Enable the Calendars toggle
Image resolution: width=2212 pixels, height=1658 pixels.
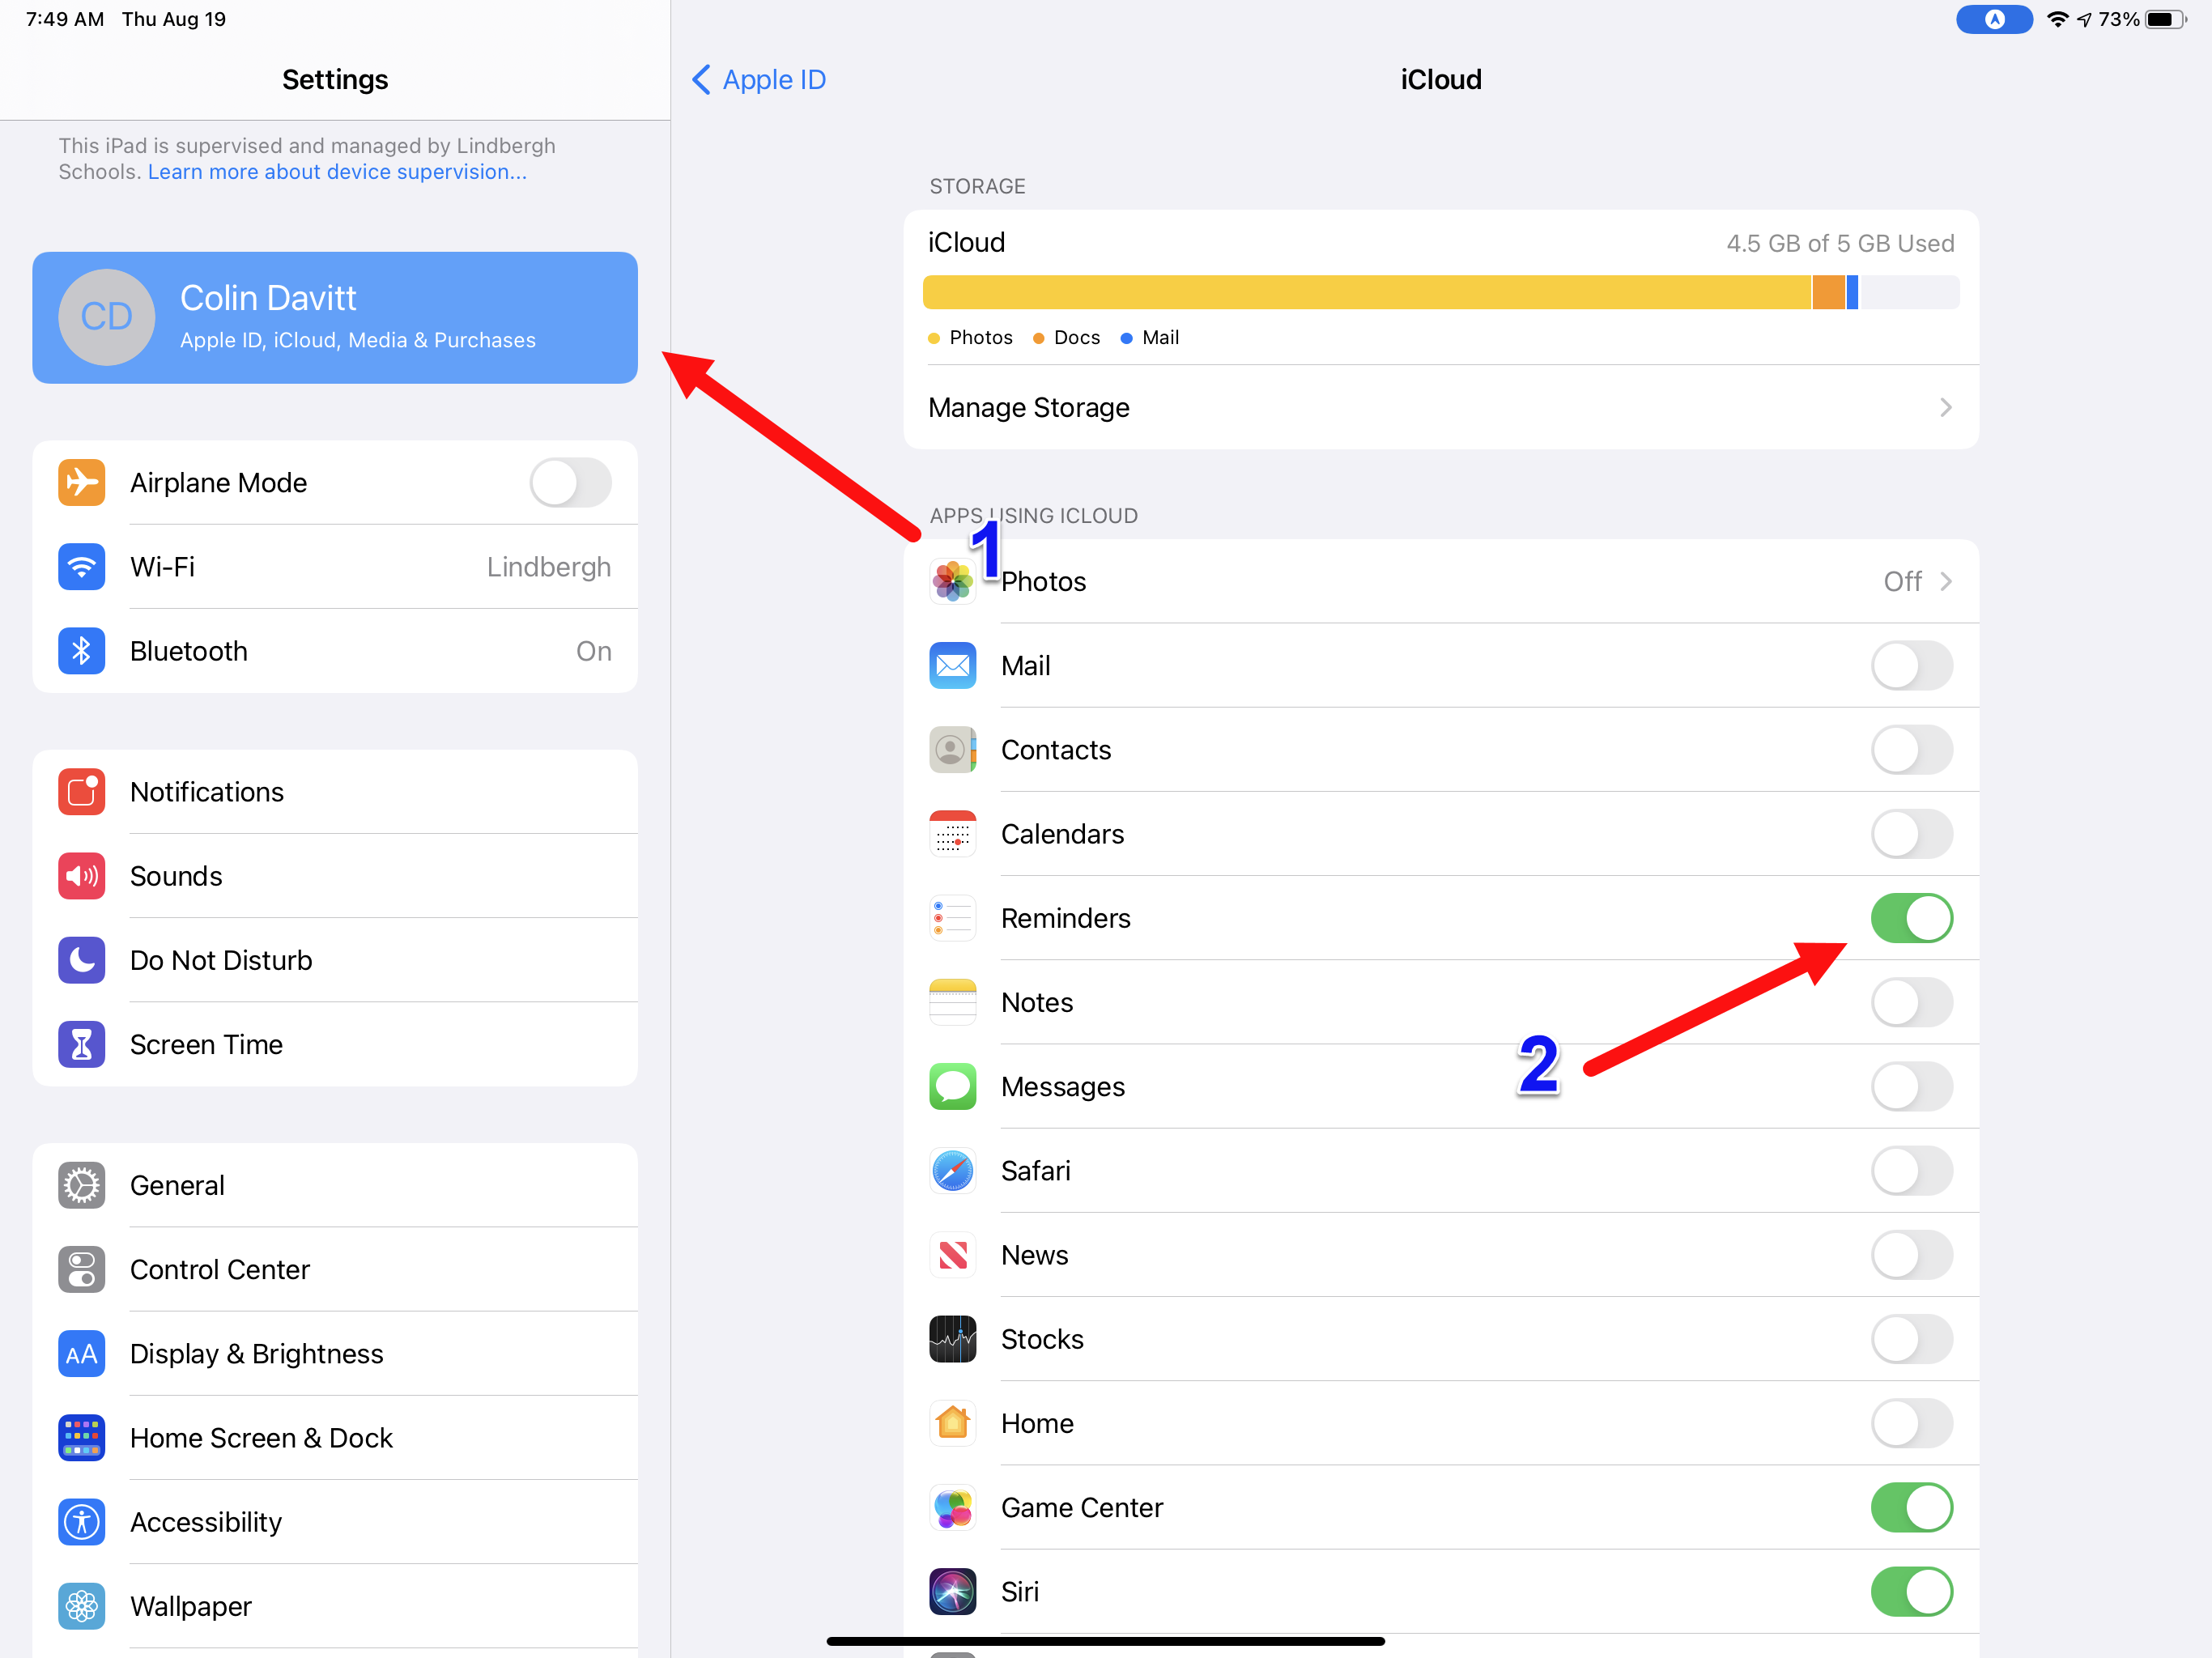tap(1911, 833)
